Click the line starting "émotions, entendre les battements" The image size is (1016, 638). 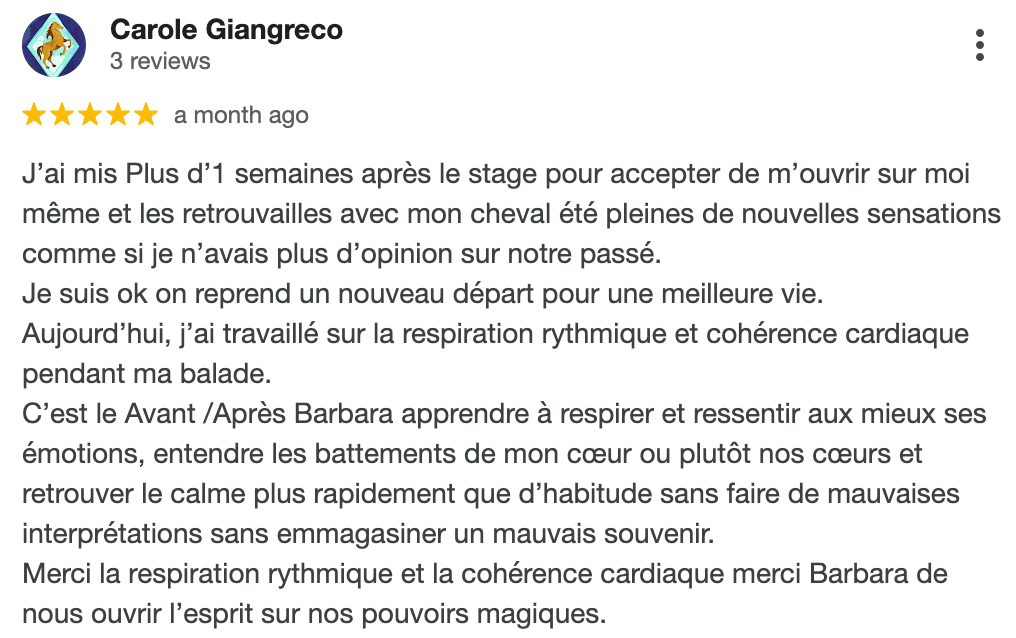pos(472,454)
